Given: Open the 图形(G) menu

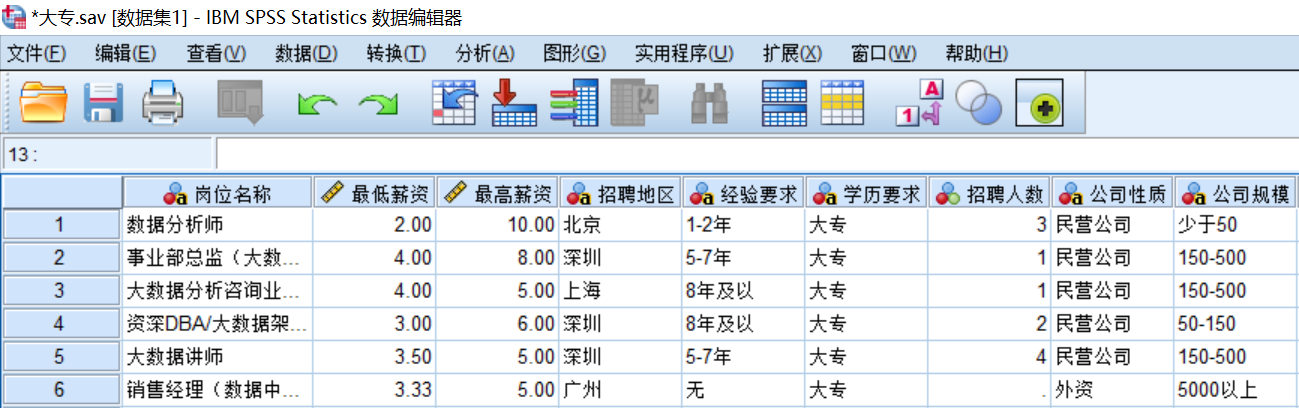Looking at the screenshot, I should click(575, 53).
